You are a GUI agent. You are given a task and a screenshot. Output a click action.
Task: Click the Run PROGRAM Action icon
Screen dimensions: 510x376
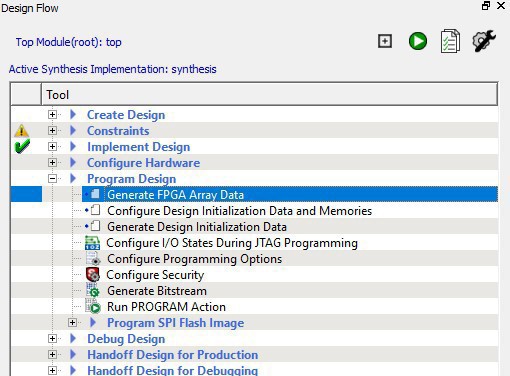[92, 306]
